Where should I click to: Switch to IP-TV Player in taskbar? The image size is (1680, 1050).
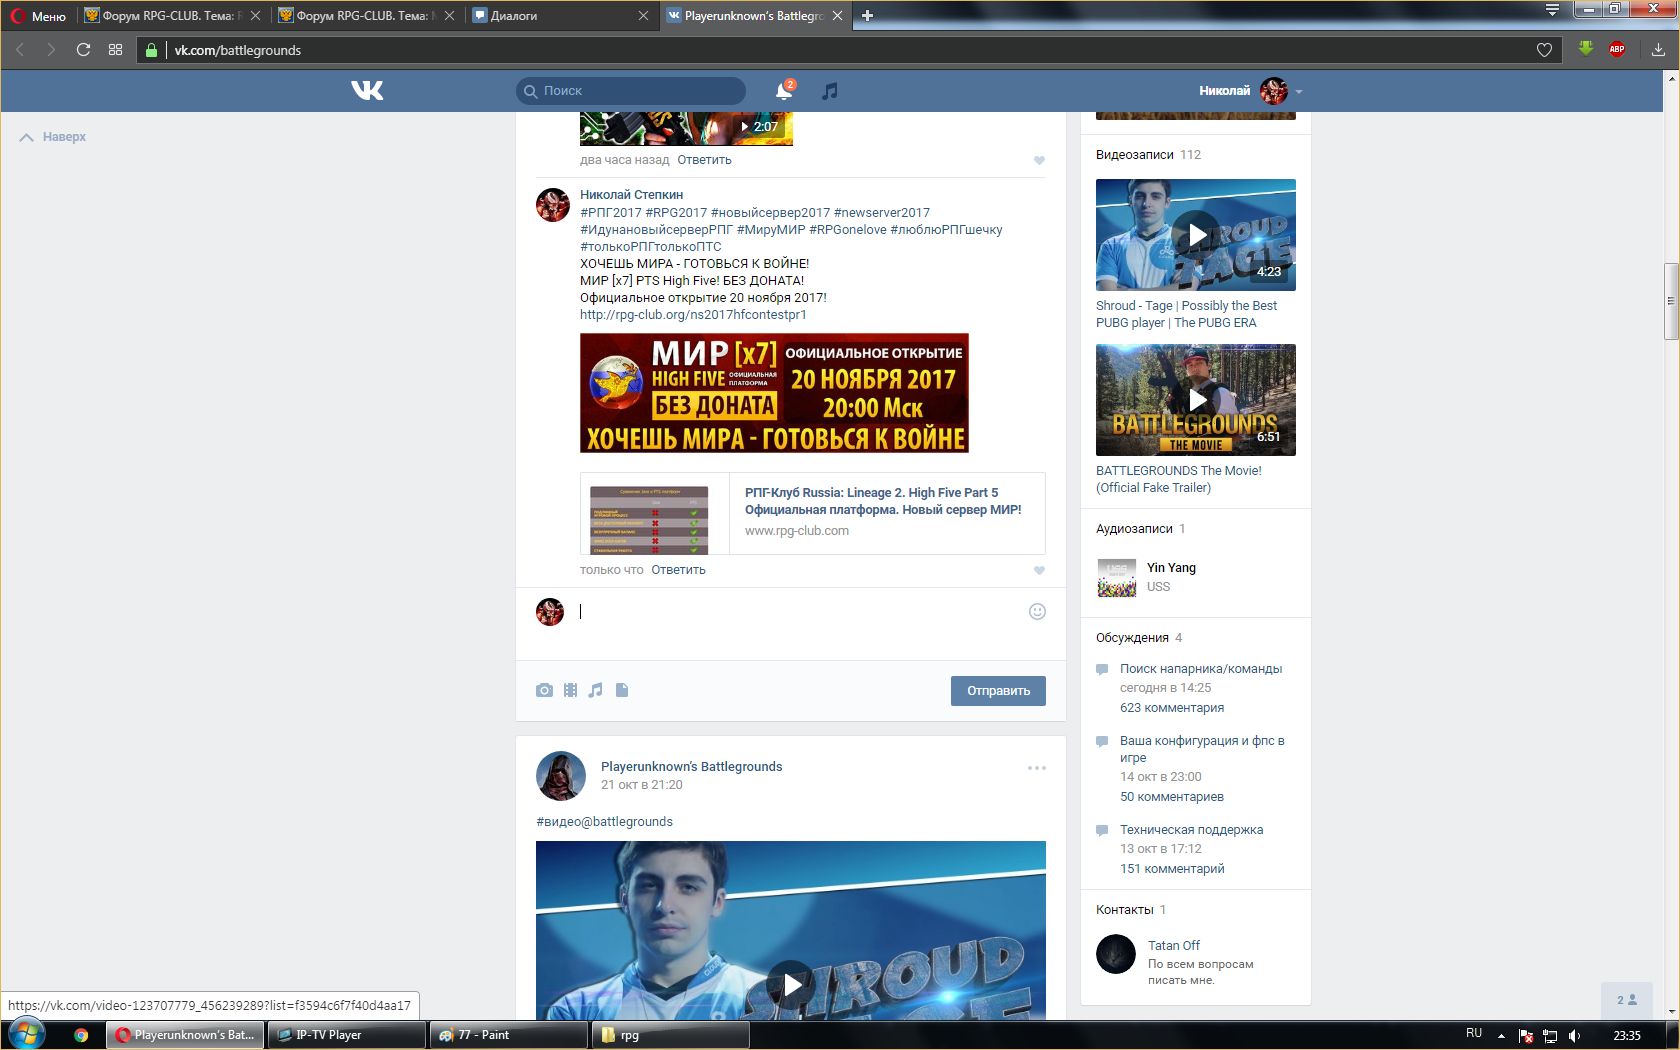click(346, 1035)
